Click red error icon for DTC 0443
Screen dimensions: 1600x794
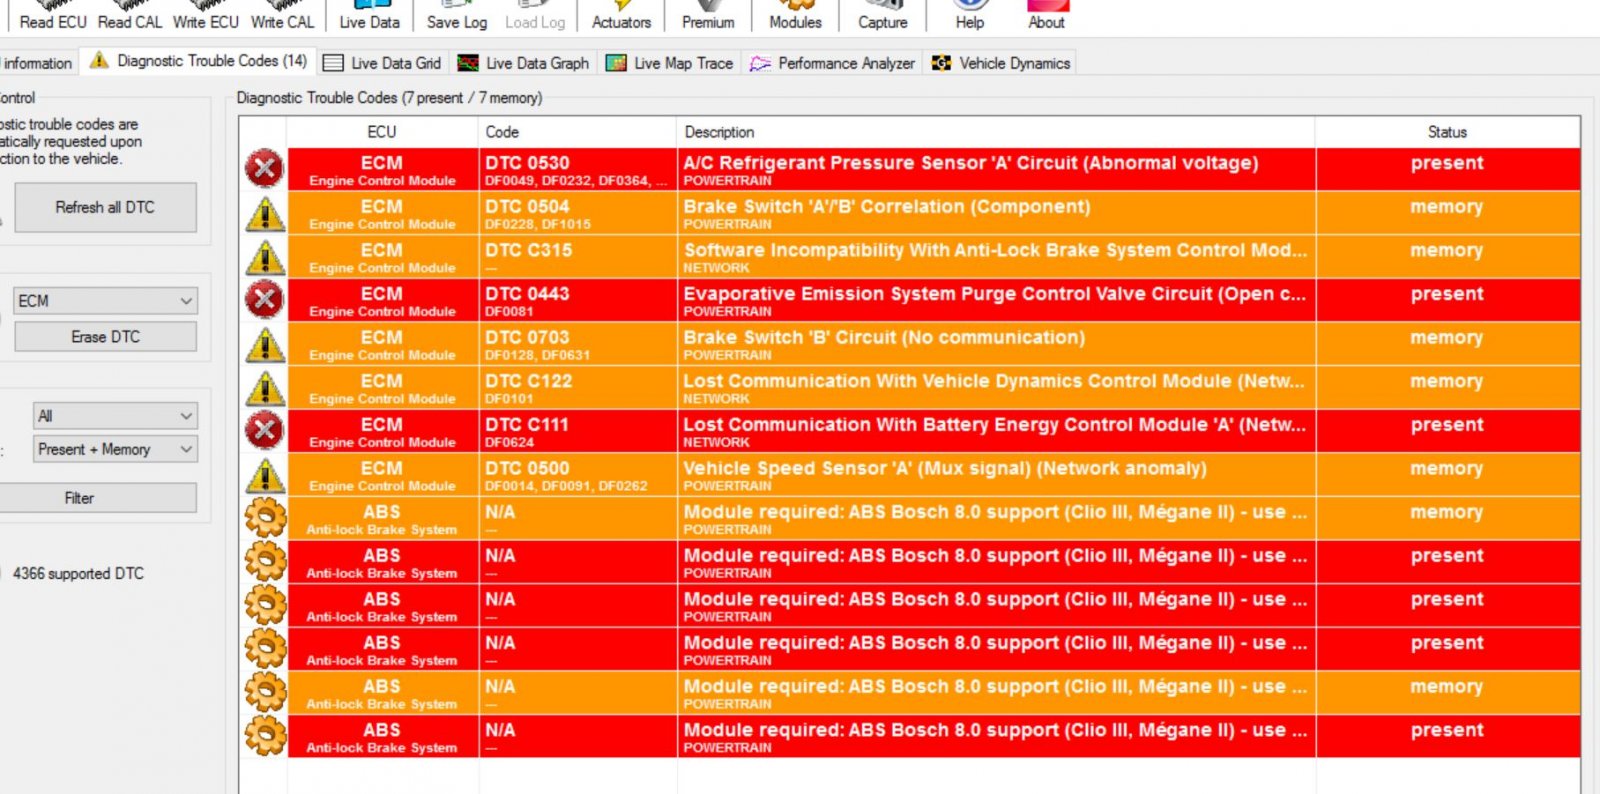264,300
